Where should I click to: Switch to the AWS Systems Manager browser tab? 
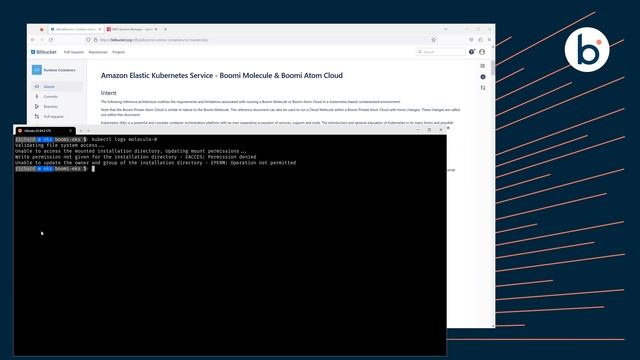[131, 29]
